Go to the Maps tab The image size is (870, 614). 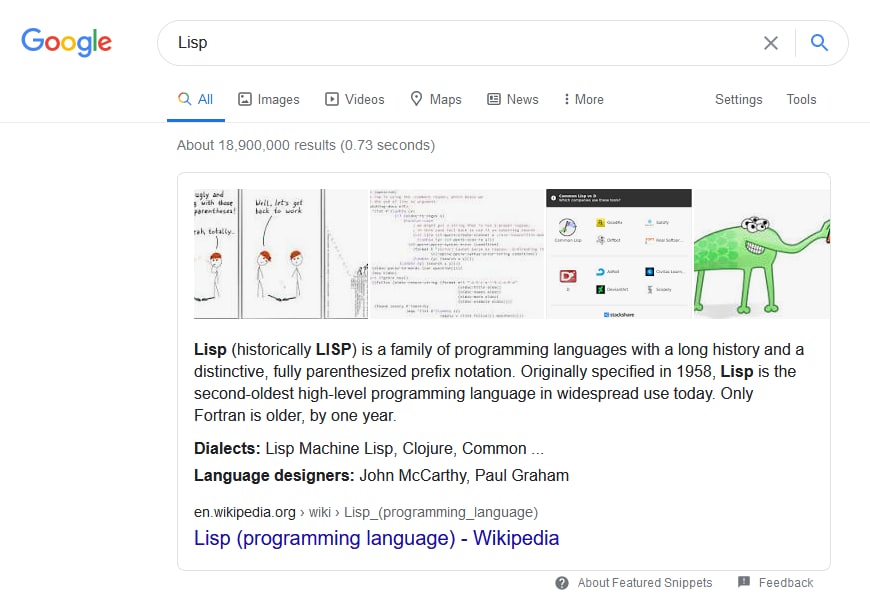pyautogui.click(x=436, y=99)
